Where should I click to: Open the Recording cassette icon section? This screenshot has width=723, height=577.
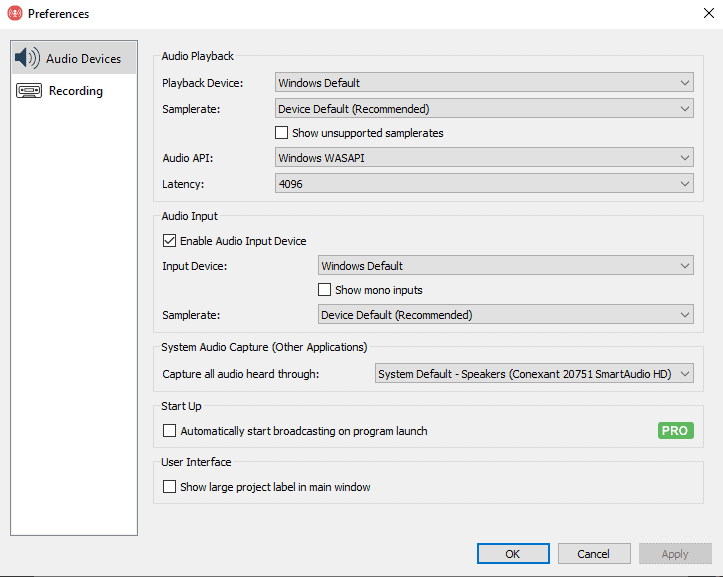pos(29,90)
